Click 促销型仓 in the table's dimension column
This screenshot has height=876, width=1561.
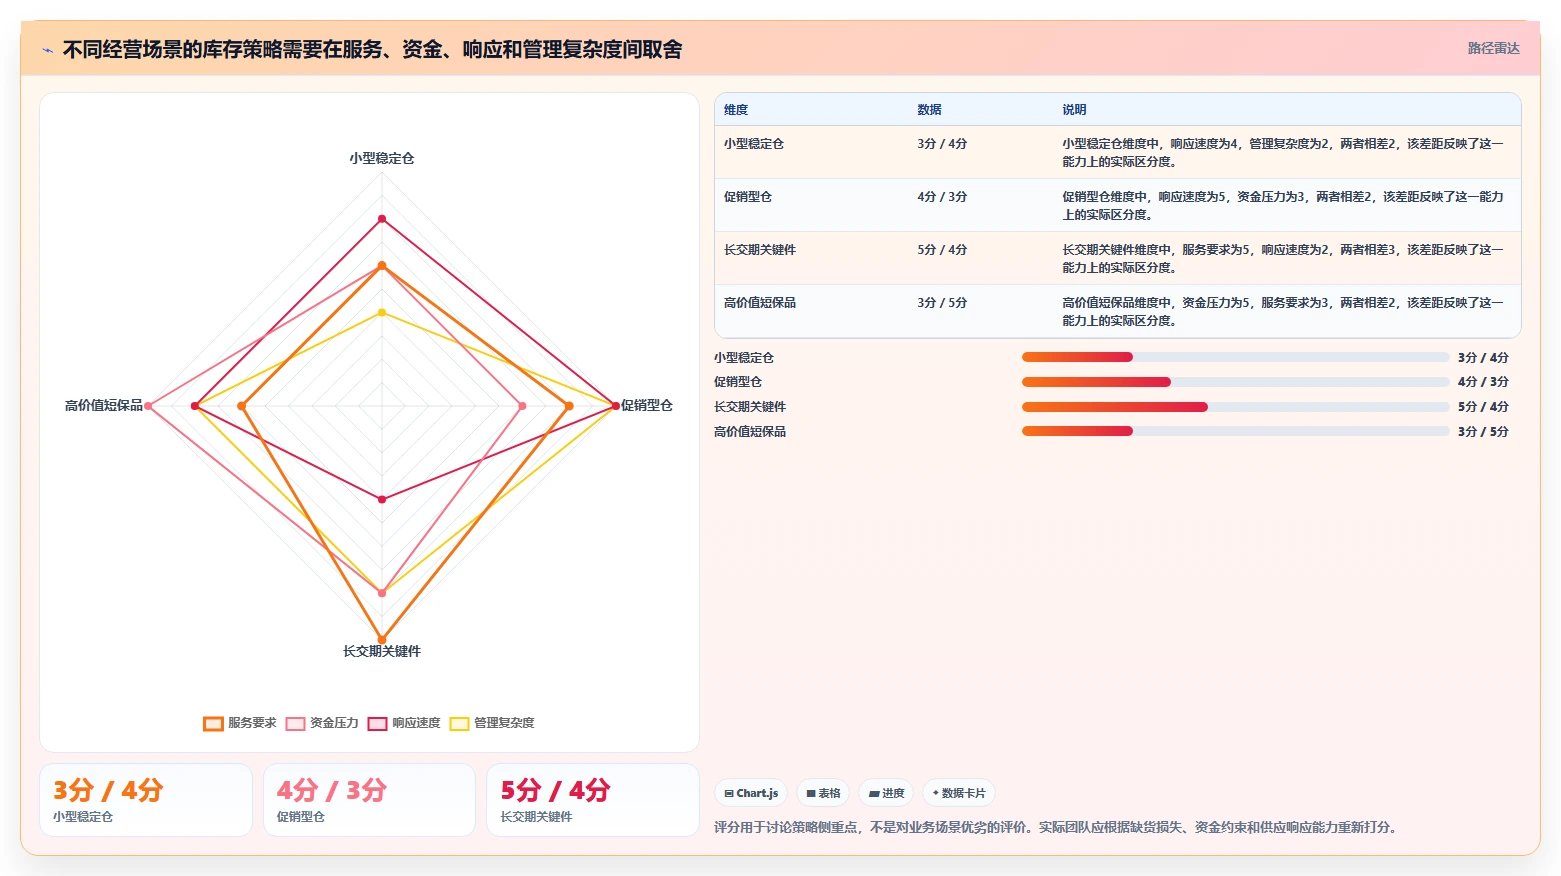click(x=748, y=197)
